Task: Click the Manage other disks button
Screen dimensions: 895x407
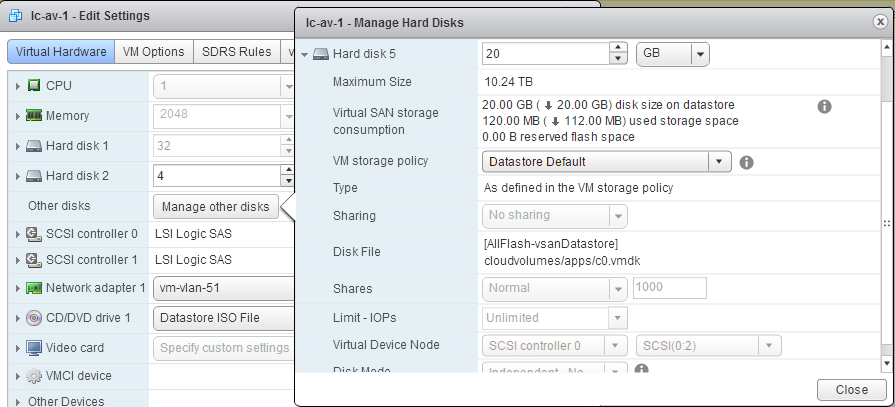Action: [215, 207]
